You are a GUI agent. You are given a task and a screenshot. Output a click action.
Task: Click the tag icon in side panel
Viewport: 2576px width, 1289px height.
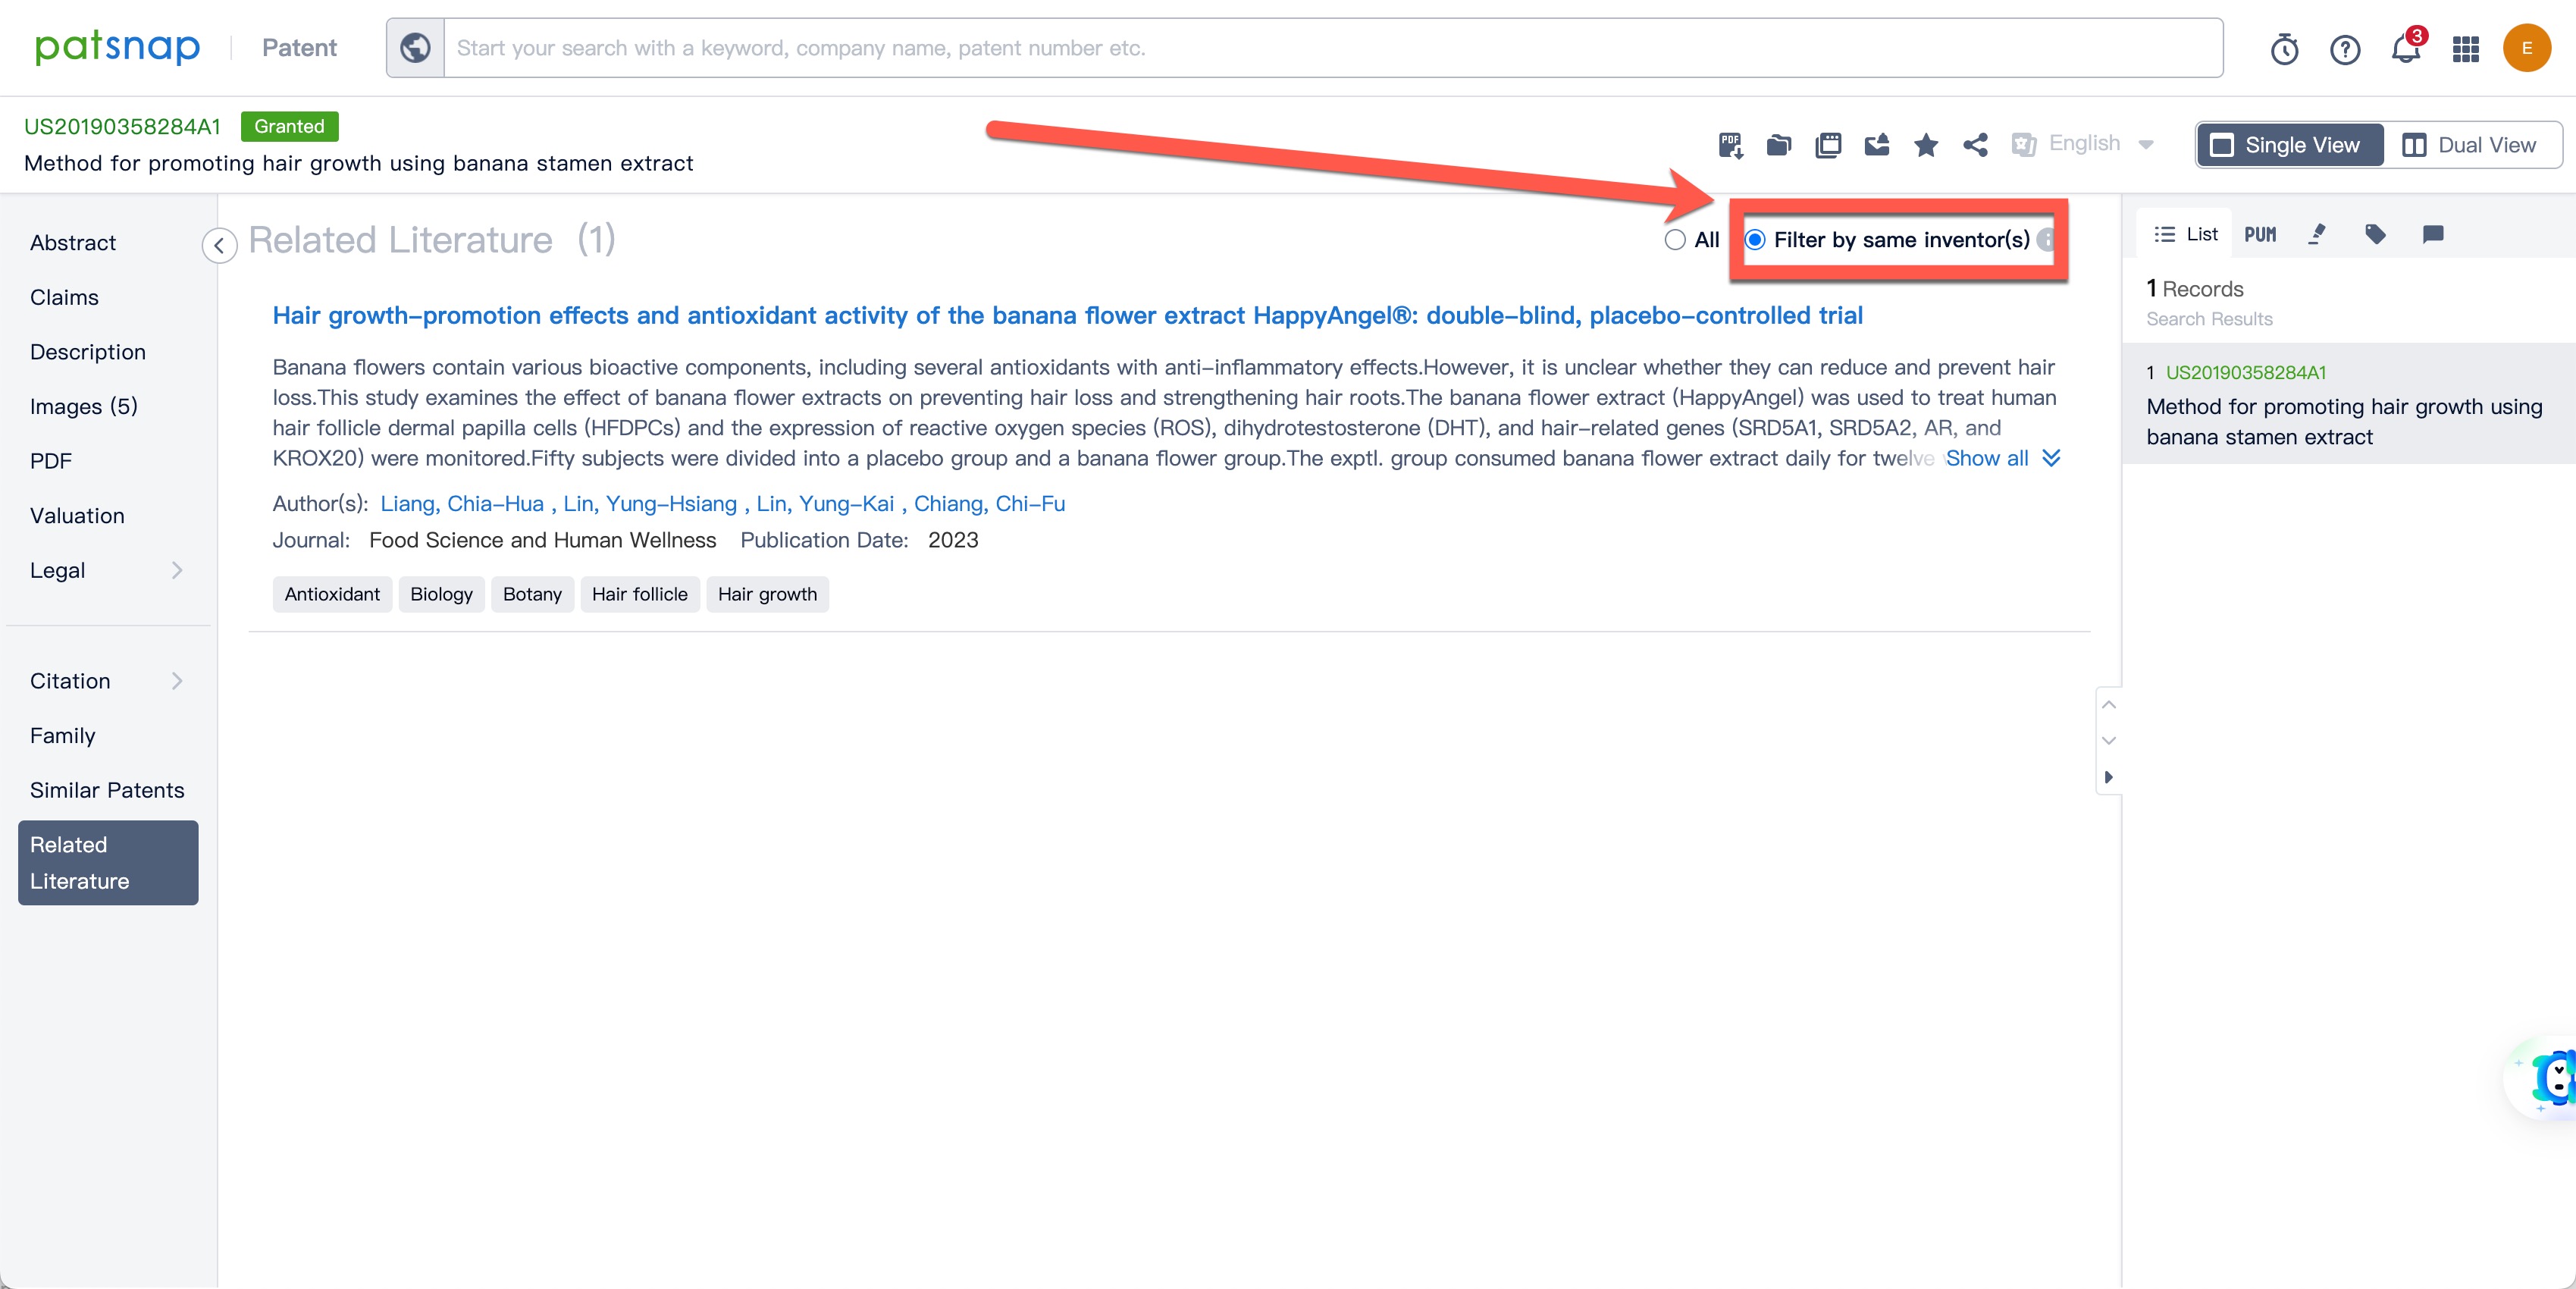(2375, 234)
